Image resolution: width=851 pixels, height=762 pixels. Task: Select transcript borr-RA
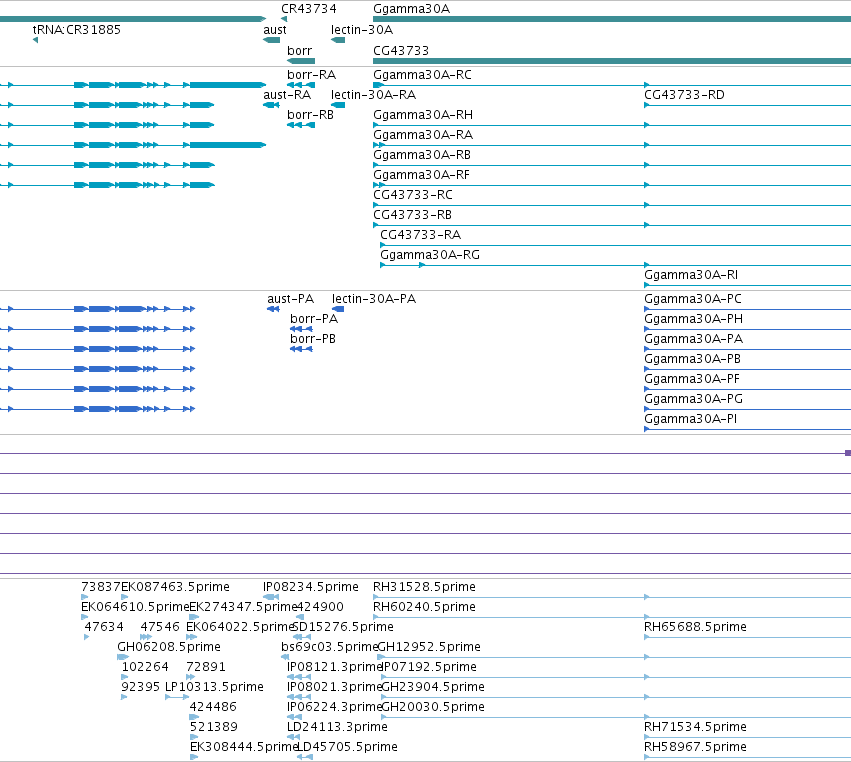(312, 74)
